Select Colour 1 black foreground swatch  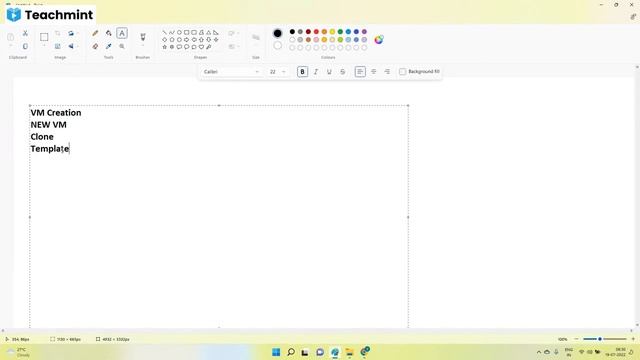tap(278, 33)
